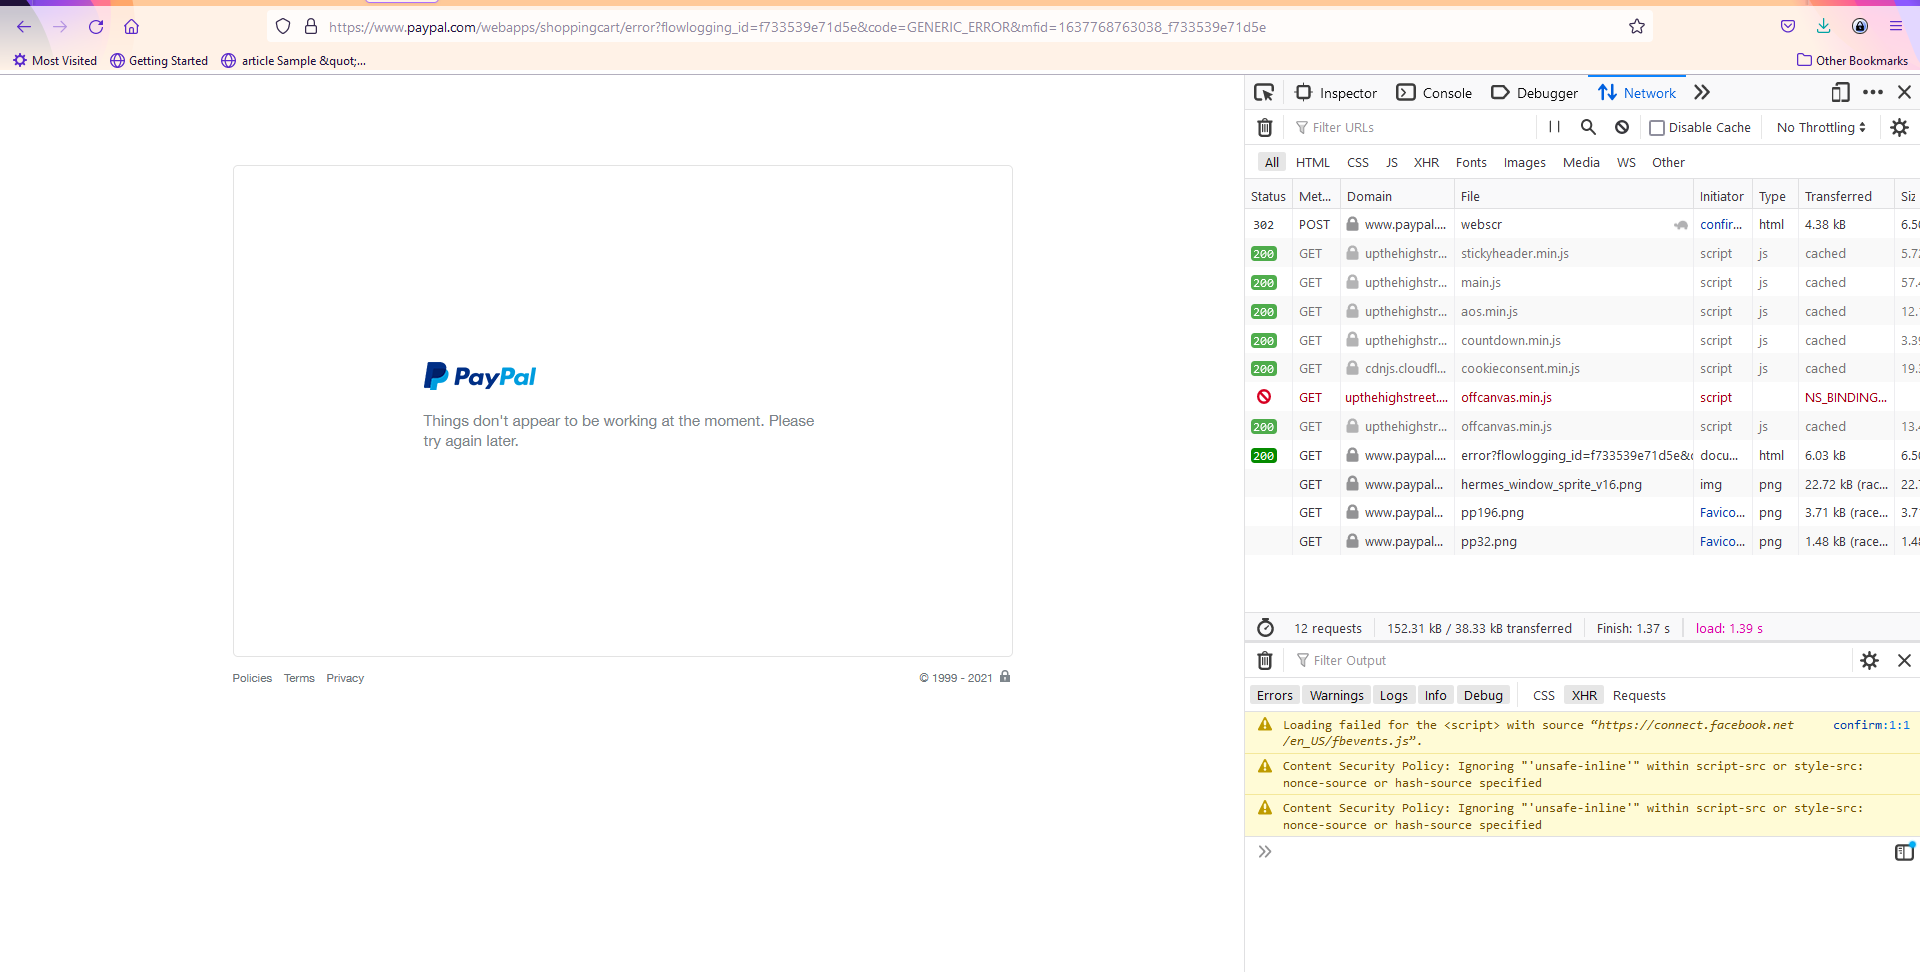Open request blocking panel
This screenshot has height=972, width=1920.
coord(1622,127)
